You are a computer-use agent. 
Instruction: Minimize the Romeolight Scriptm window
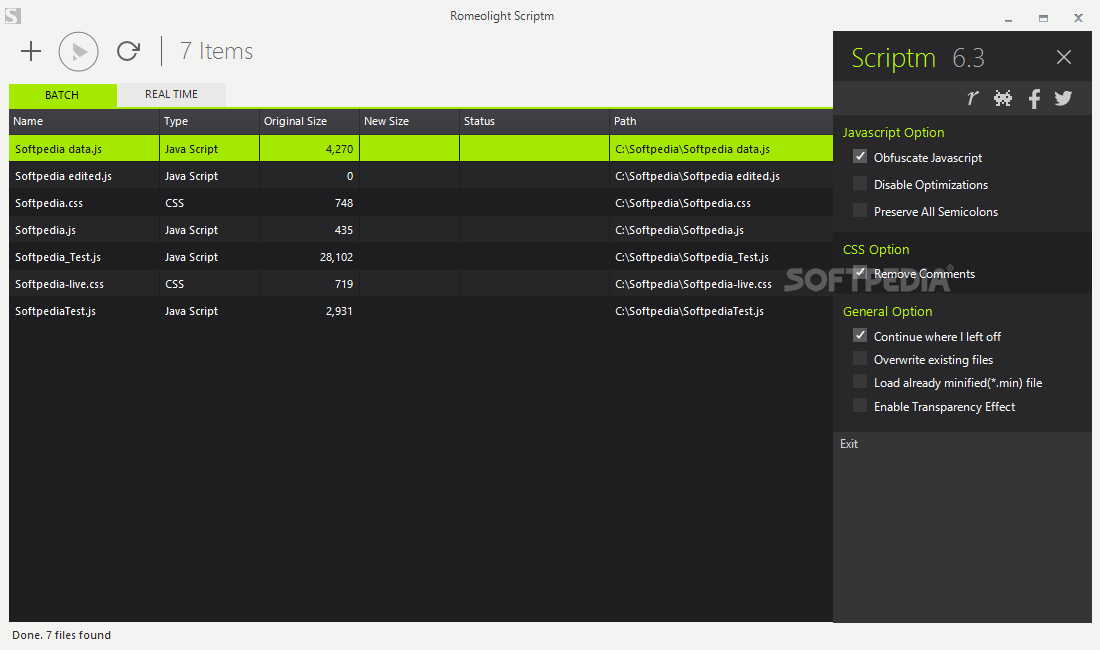(x=1008, y=19)
